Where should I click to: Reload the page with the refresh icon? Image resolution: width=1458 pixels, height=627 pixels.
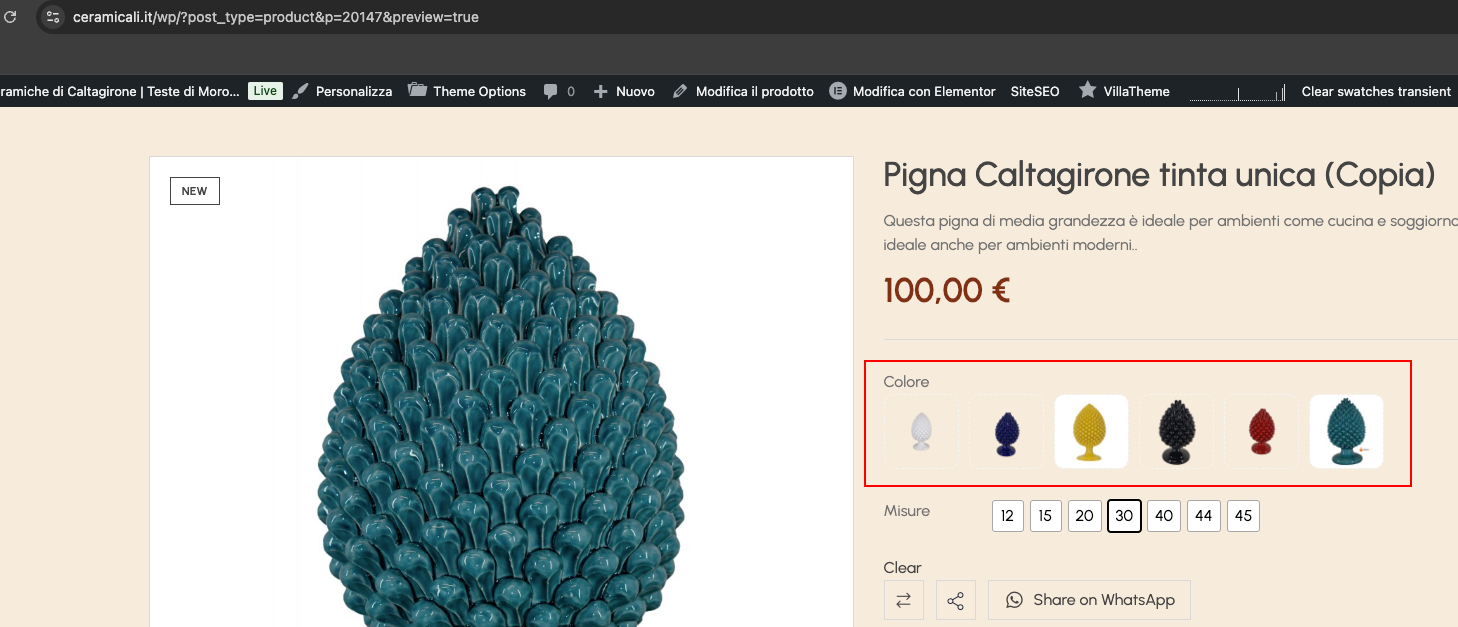[11, 17]
